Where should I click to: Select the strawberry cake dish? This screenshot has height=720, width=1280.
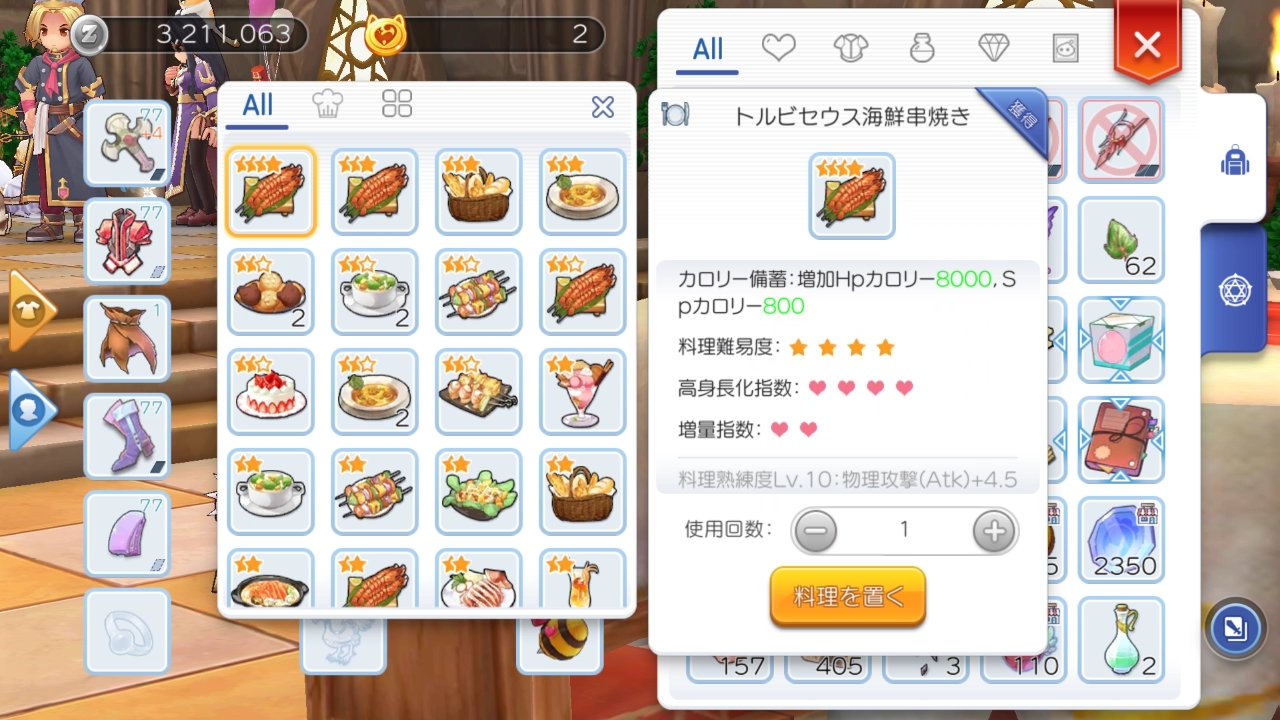pyautogui.click(x=271, y=391)
